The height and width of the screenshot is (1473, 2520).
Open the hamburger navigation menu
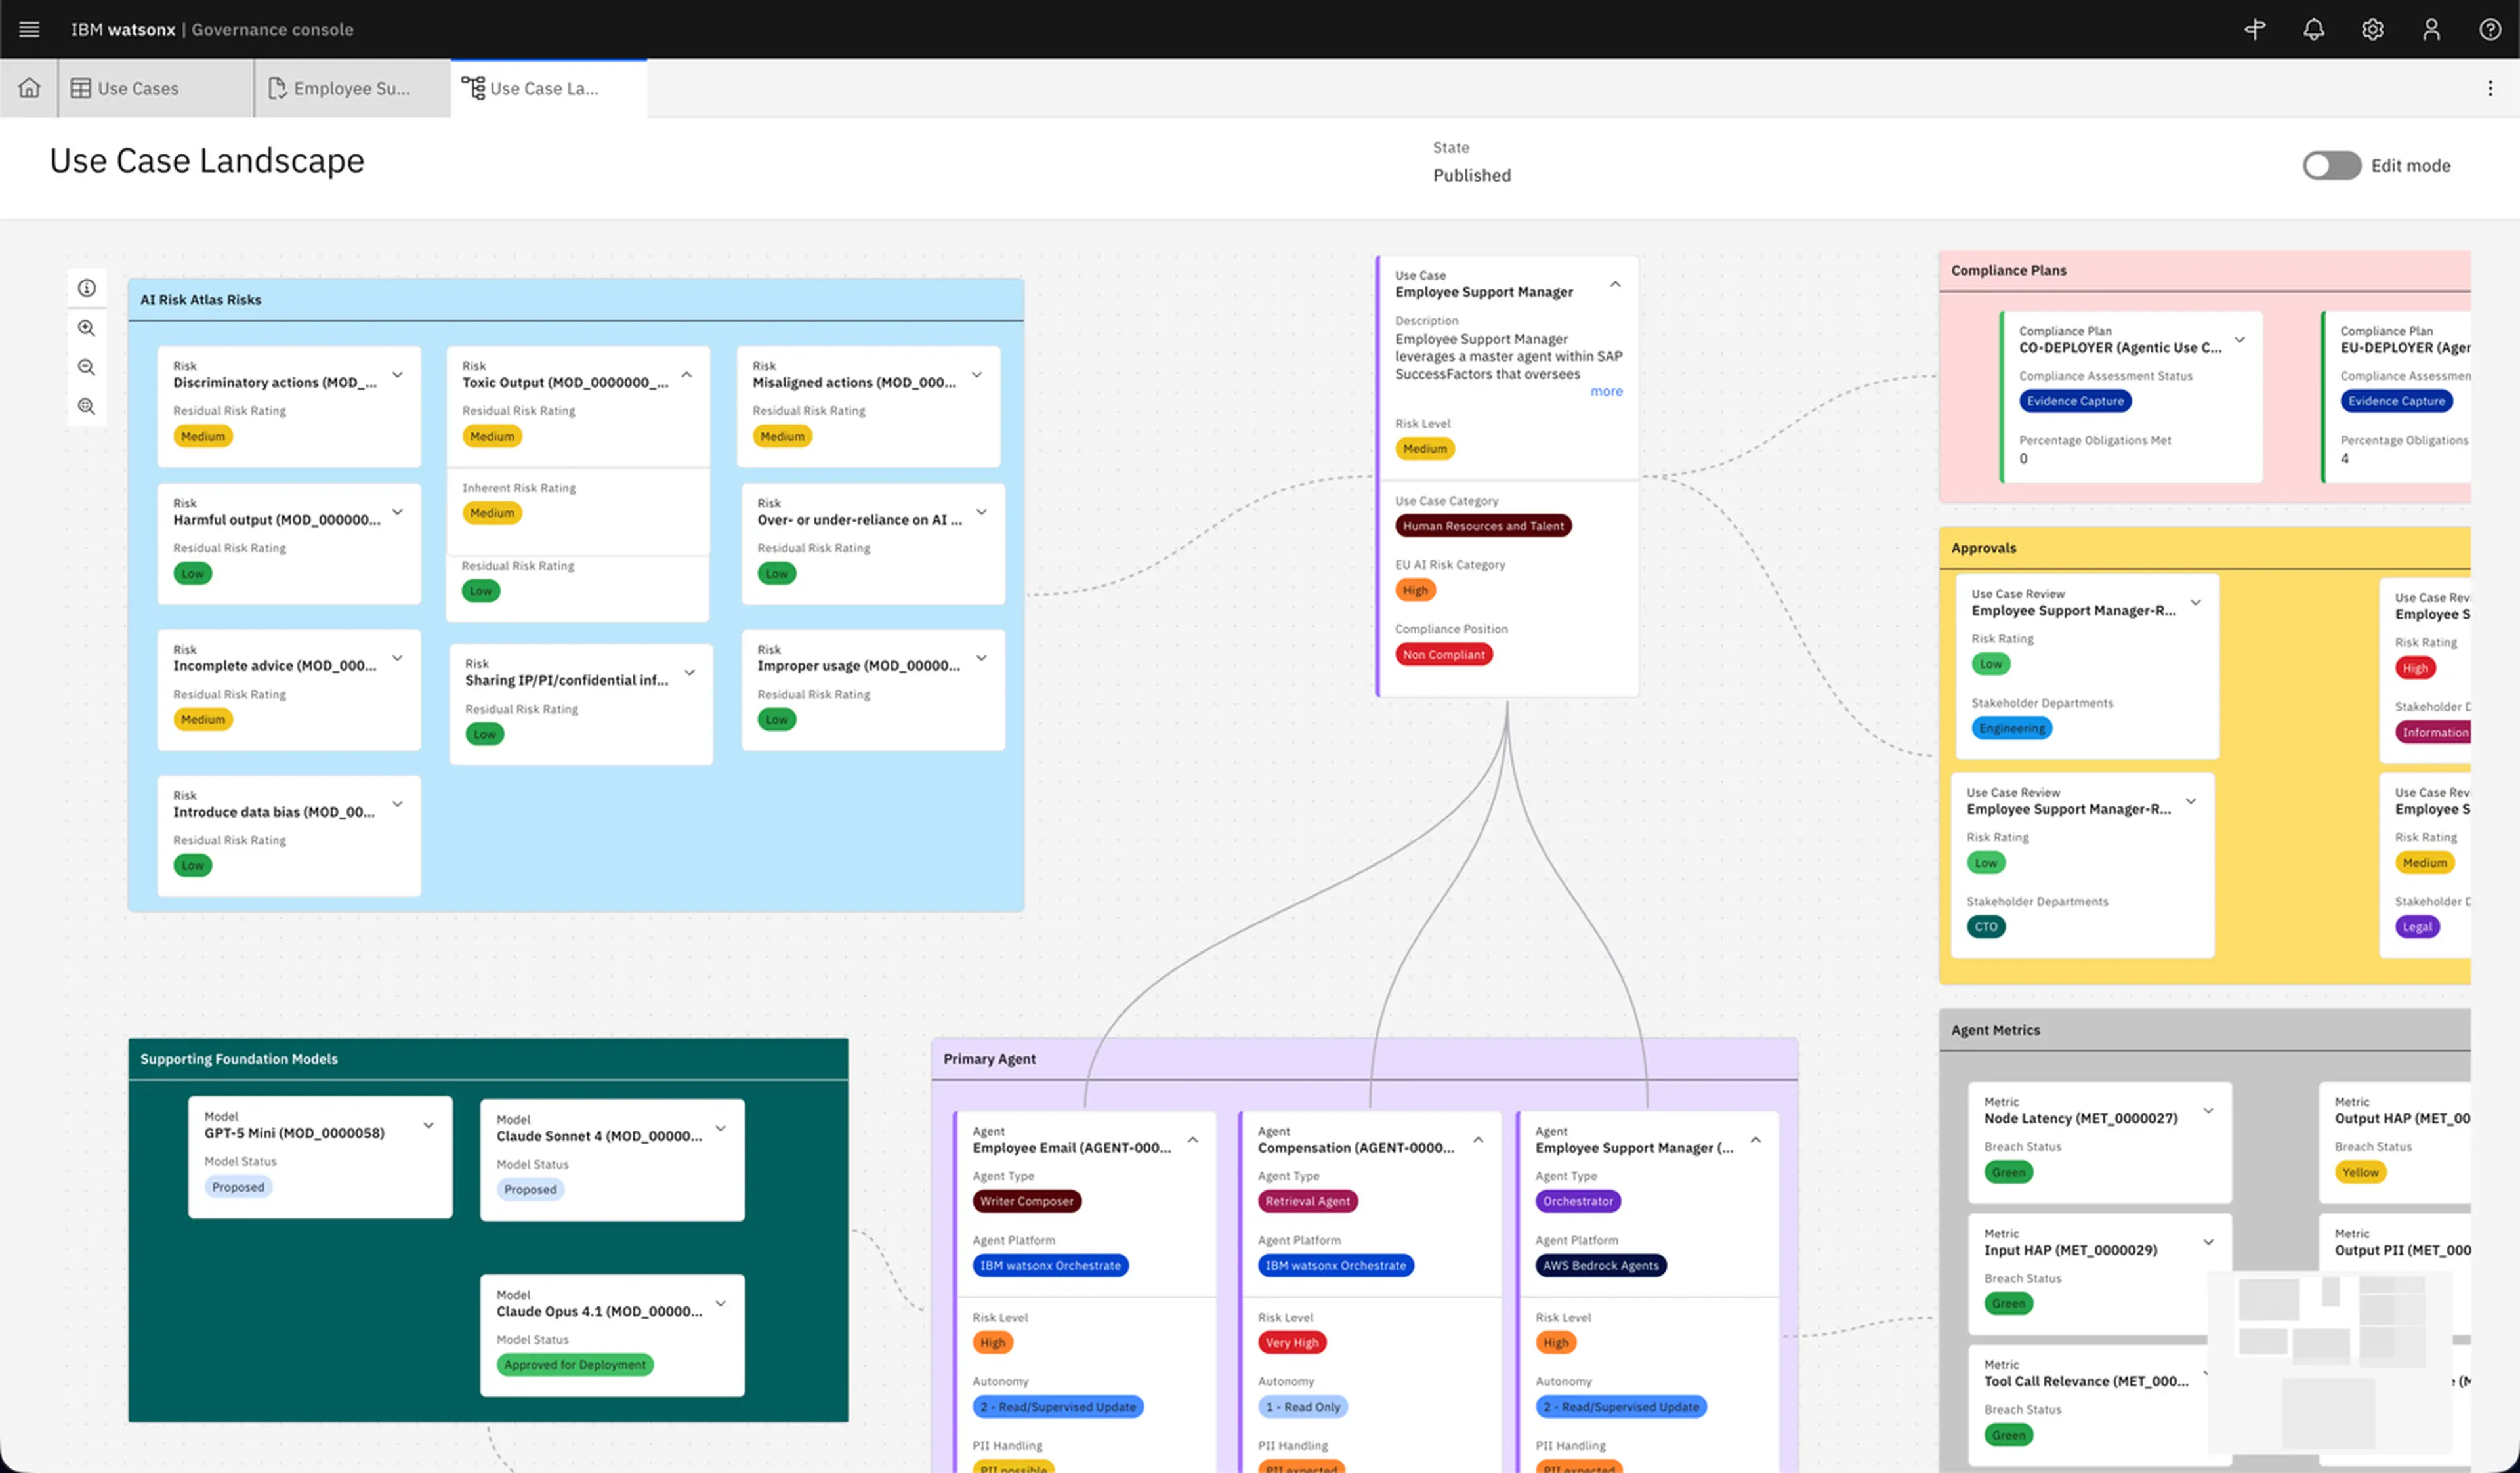pyautogui.click(x=29, y=29)
